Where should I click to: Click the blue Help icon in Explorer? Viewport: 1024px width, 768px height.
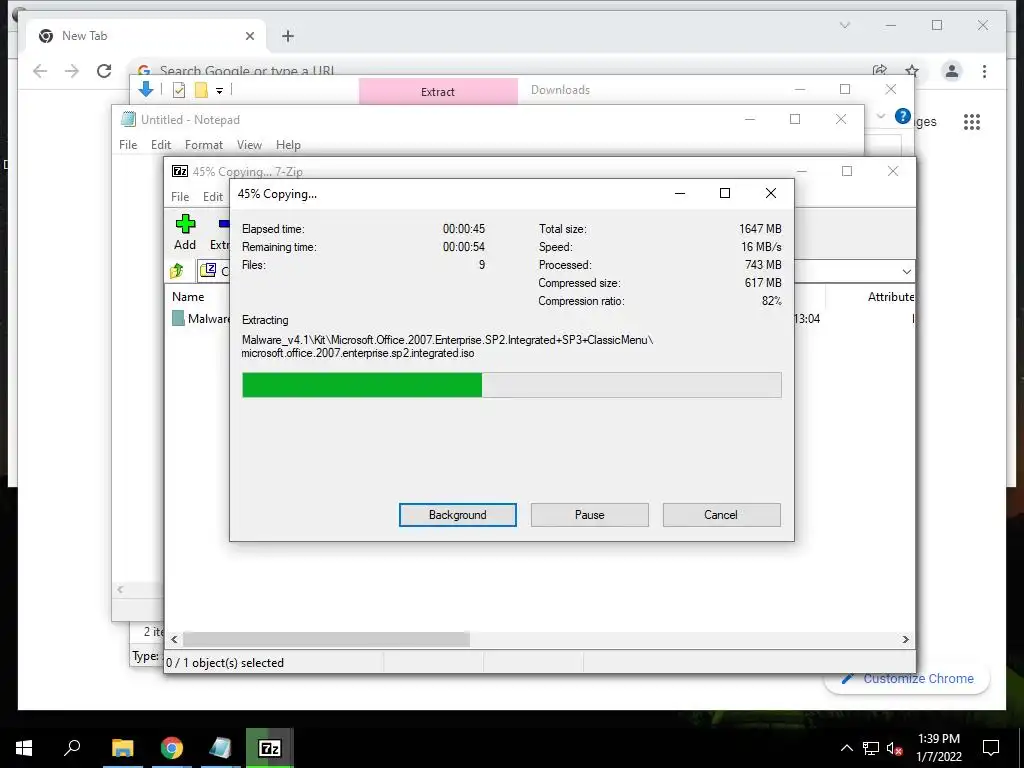point(903,116)
